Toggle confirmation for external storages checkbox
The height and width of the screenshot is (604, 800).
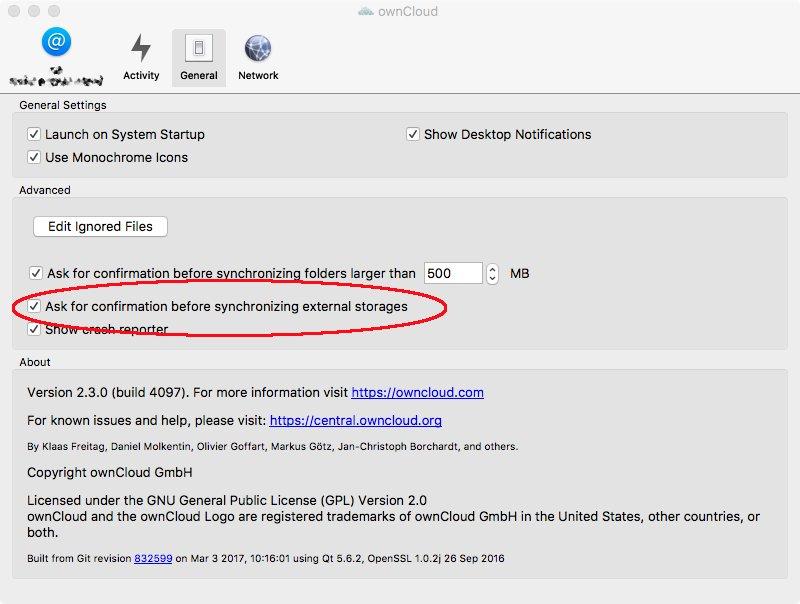click(x=34, y=306)
